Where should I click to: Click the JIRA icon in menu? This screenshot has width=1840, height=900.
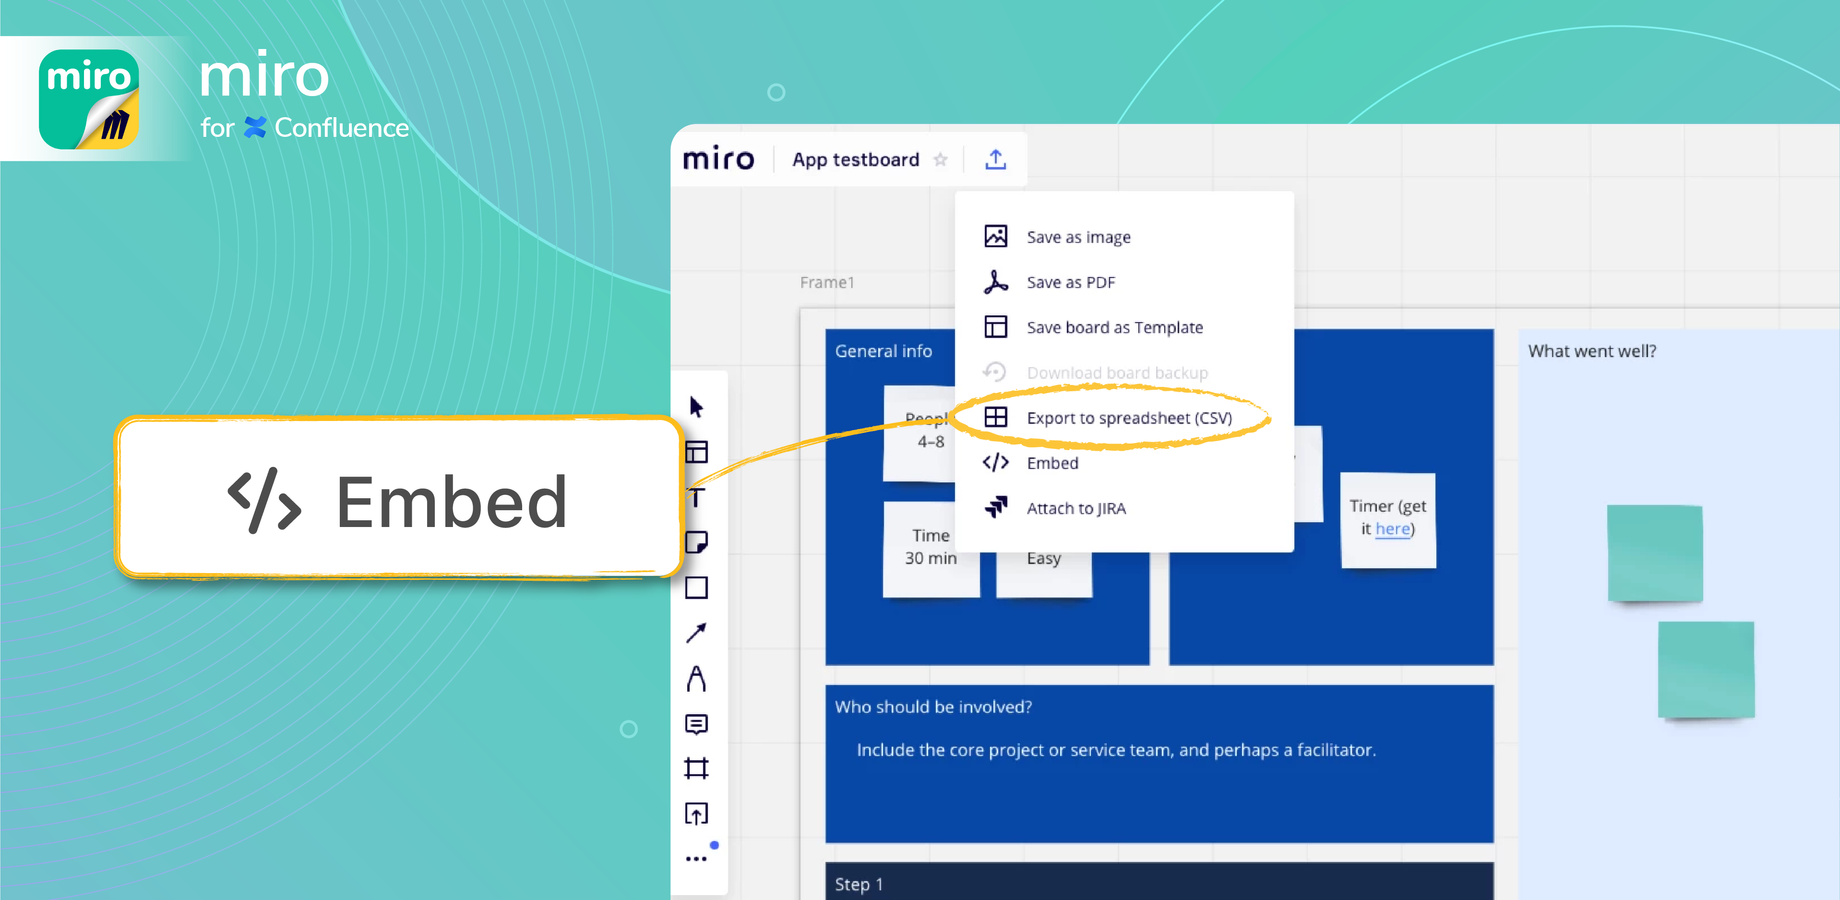[x=996, y=507]
